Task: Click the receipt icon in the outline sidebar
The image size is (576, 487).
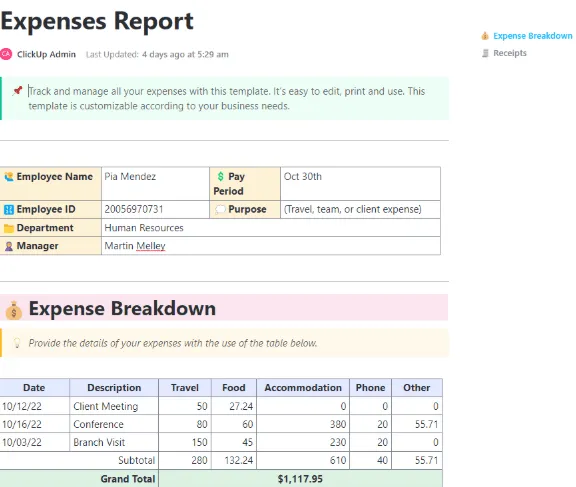Action: click(485, 53)
